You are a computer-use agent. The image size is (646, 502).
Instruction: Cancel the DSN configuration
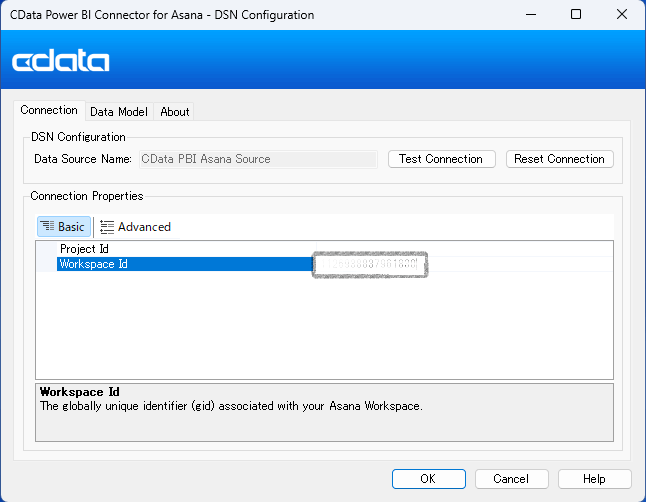tap(511, 479)
